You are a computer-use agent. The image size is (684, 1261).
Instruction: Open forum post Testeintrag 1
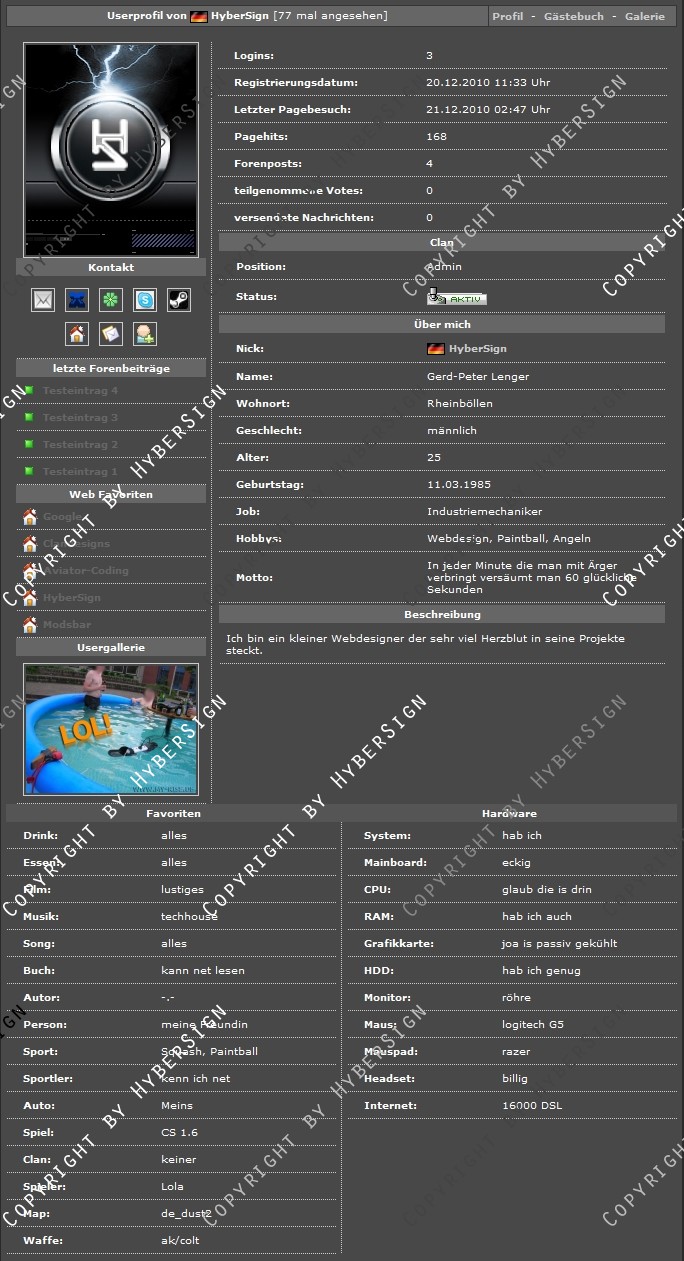tap(80, 472)
